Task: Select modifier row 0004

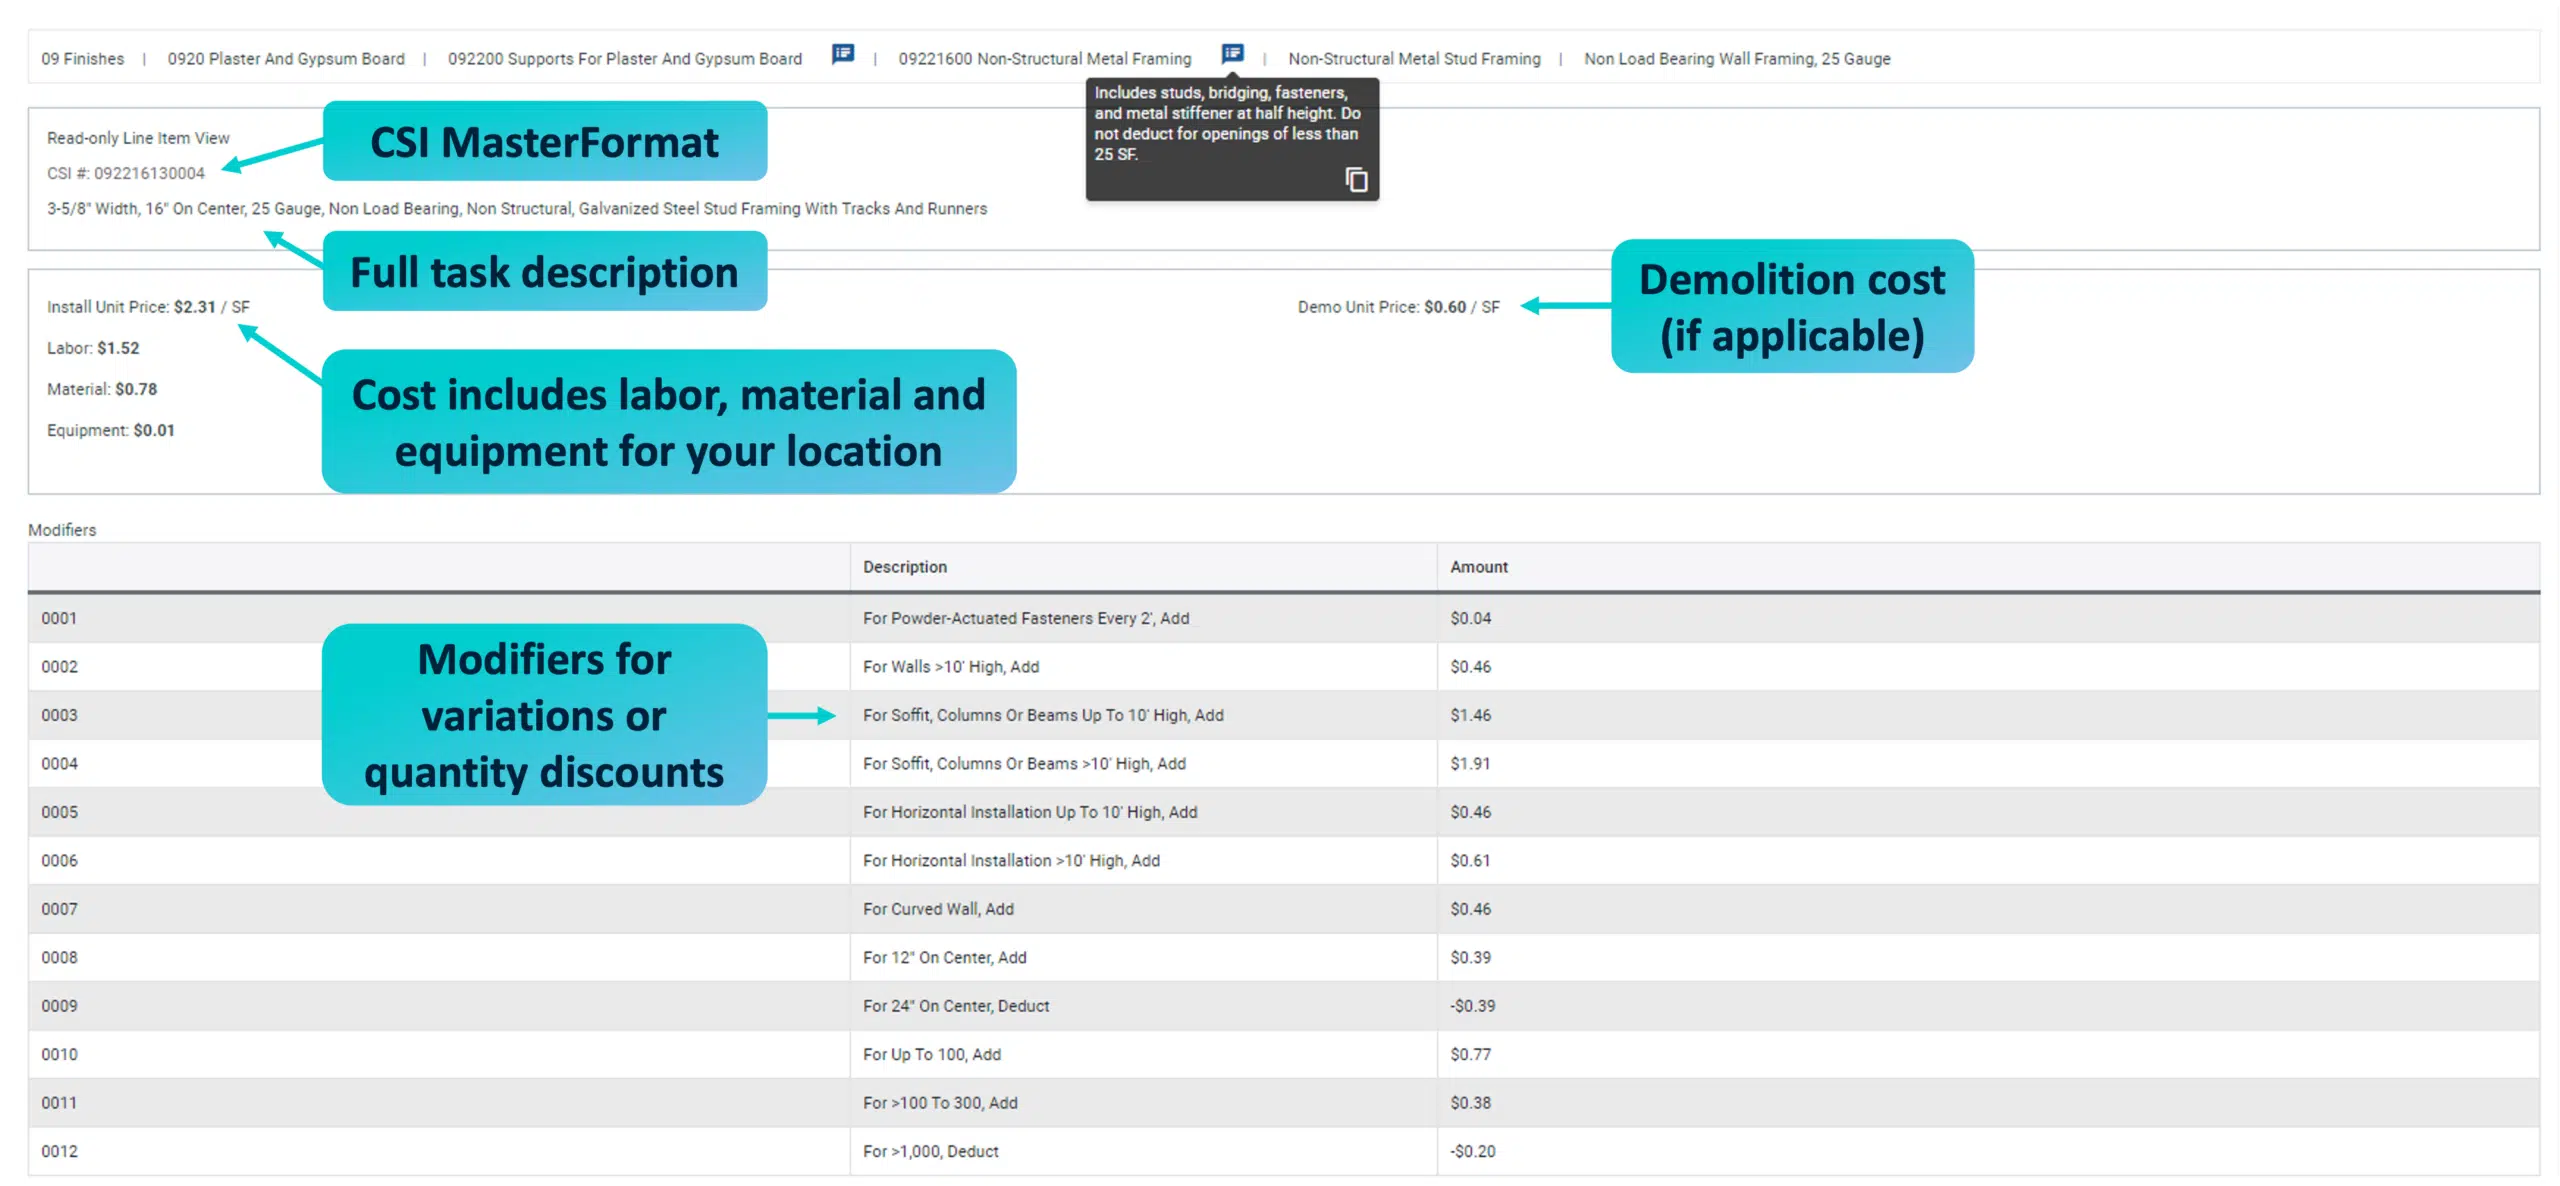Action: [x=1284, y=764]
